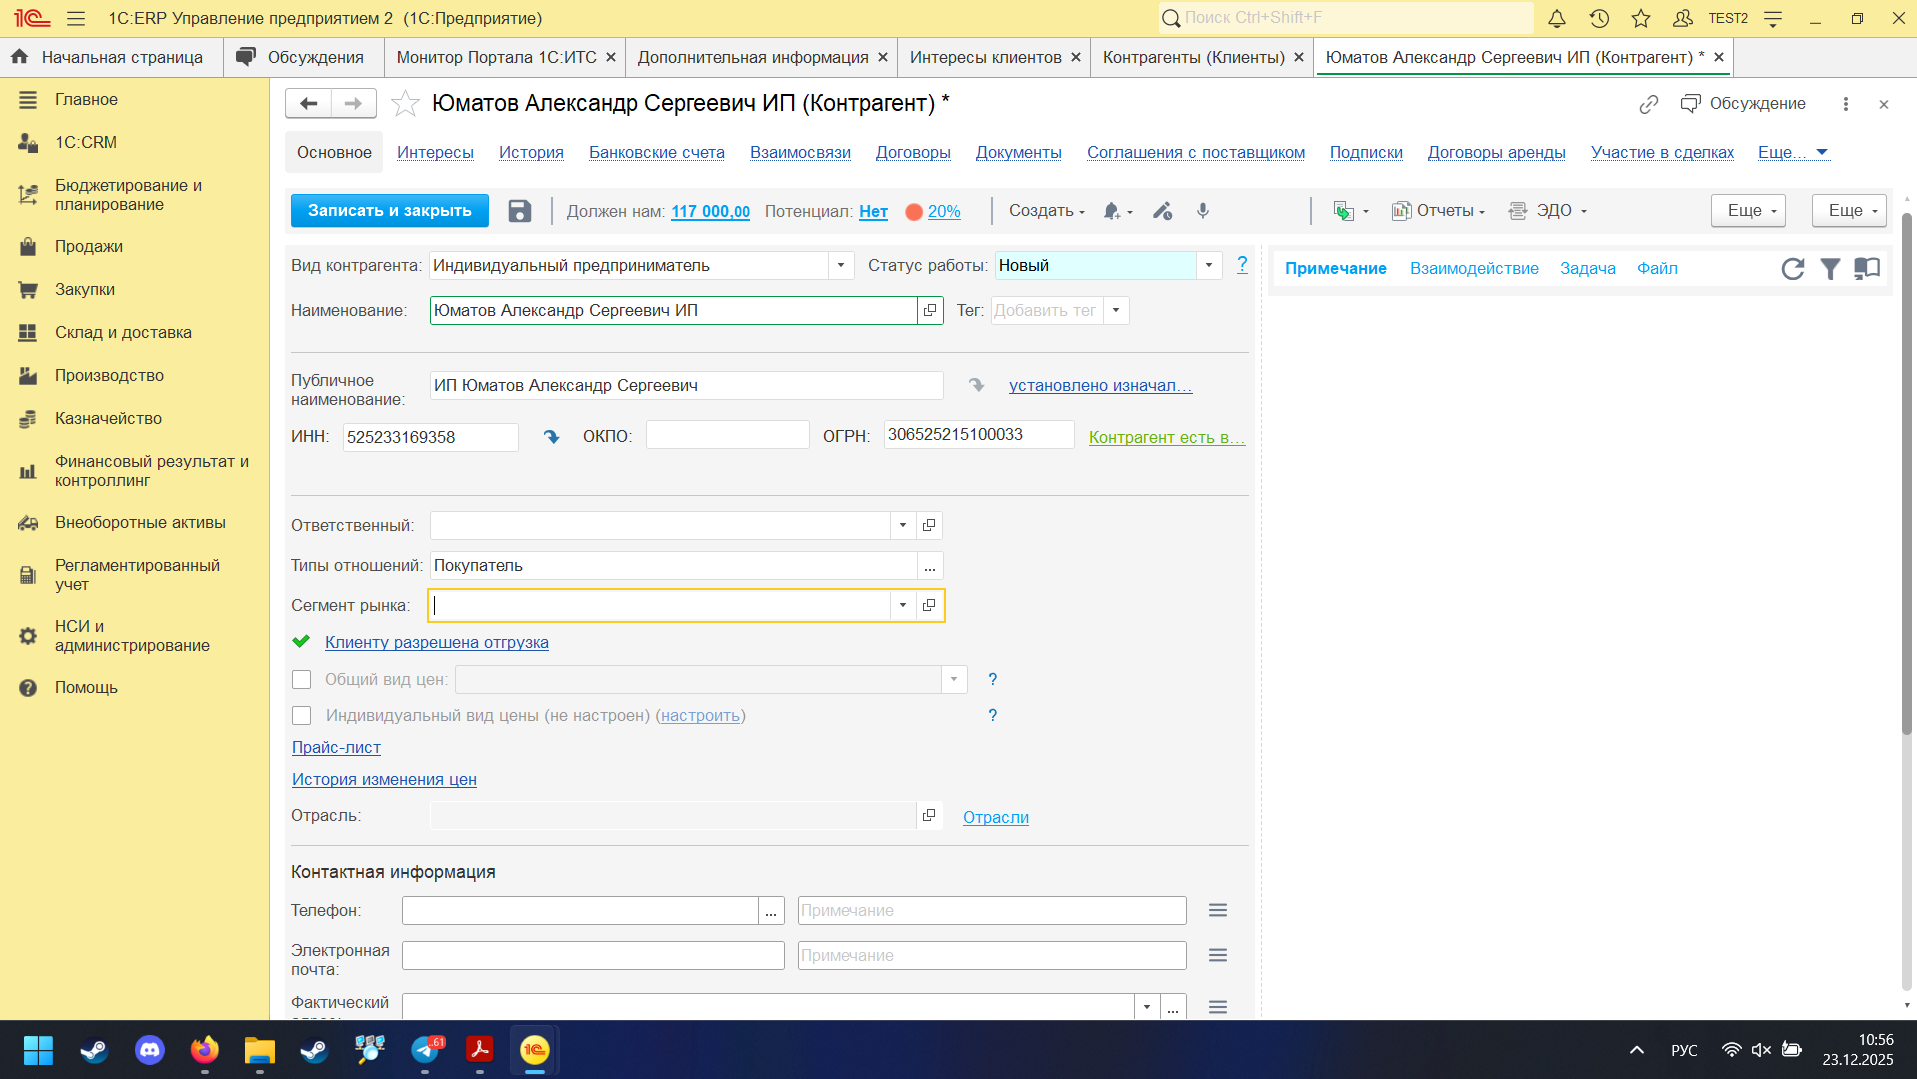
Task: Enable the Индивидуальный вид цены checkbox
Action: (302, 716)
